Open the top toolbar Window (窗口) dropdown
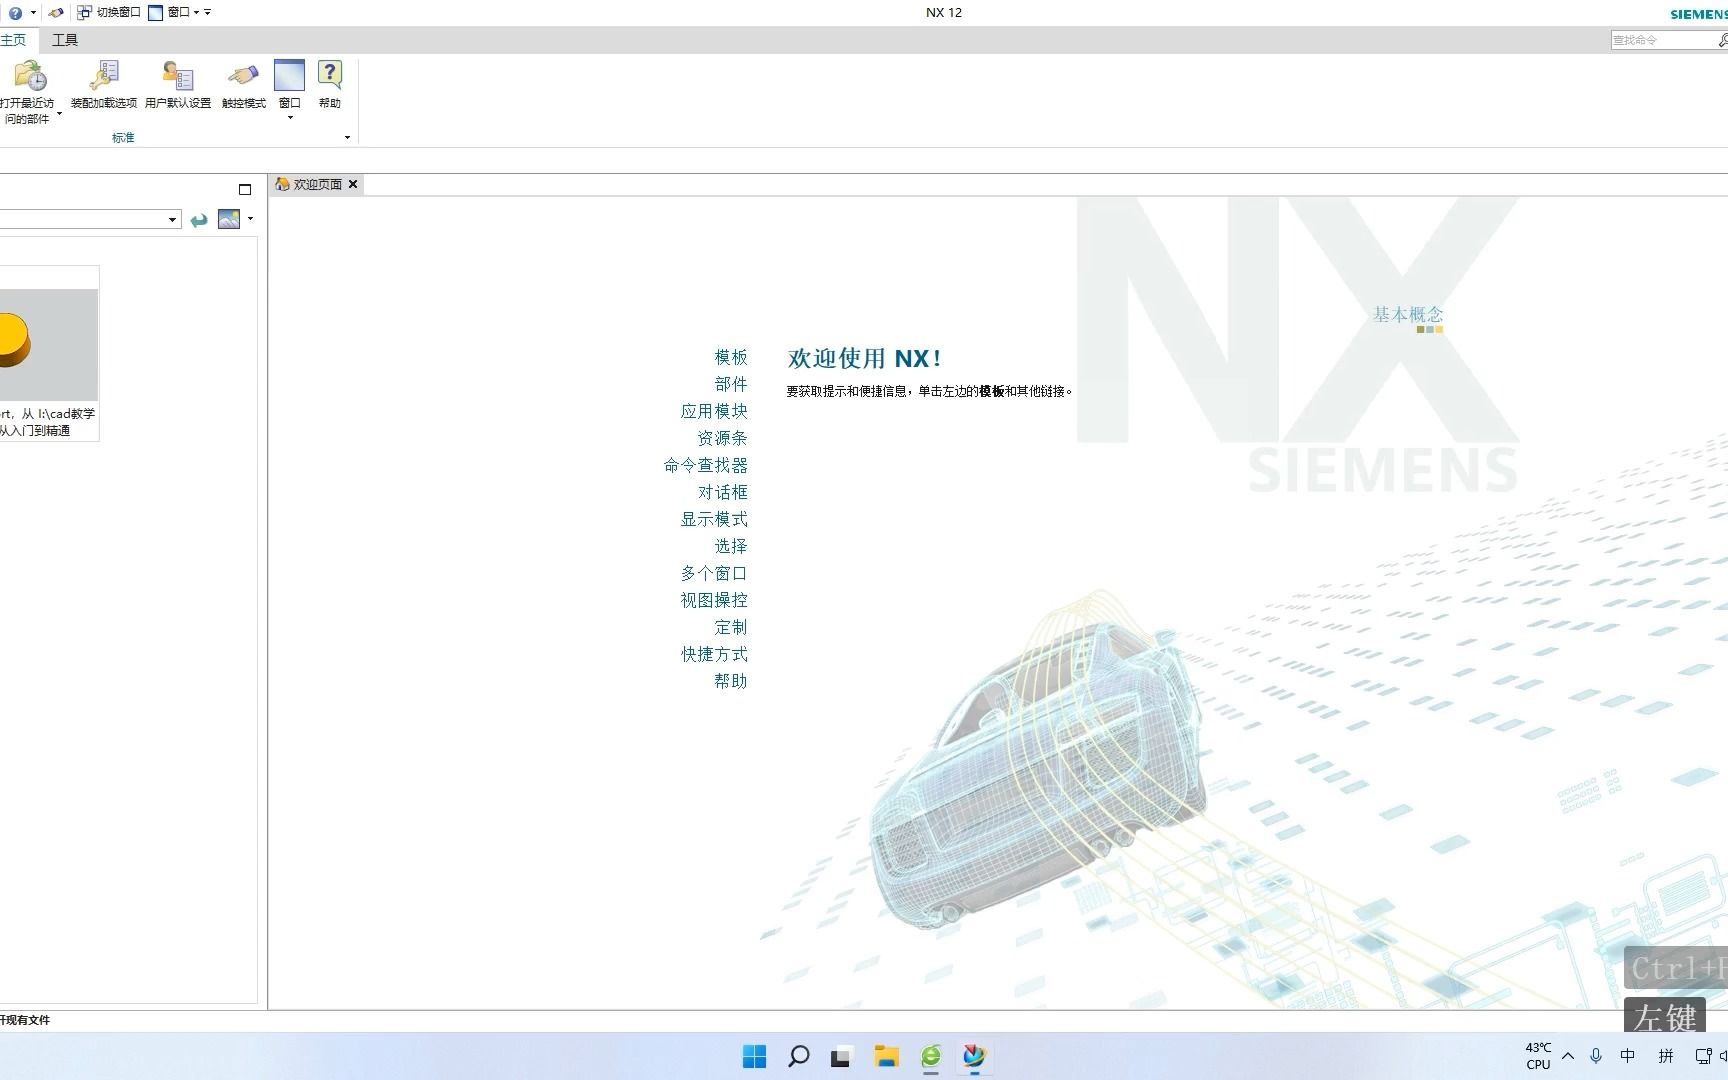The image size is (1728, 1080). [x=173, y=13]
